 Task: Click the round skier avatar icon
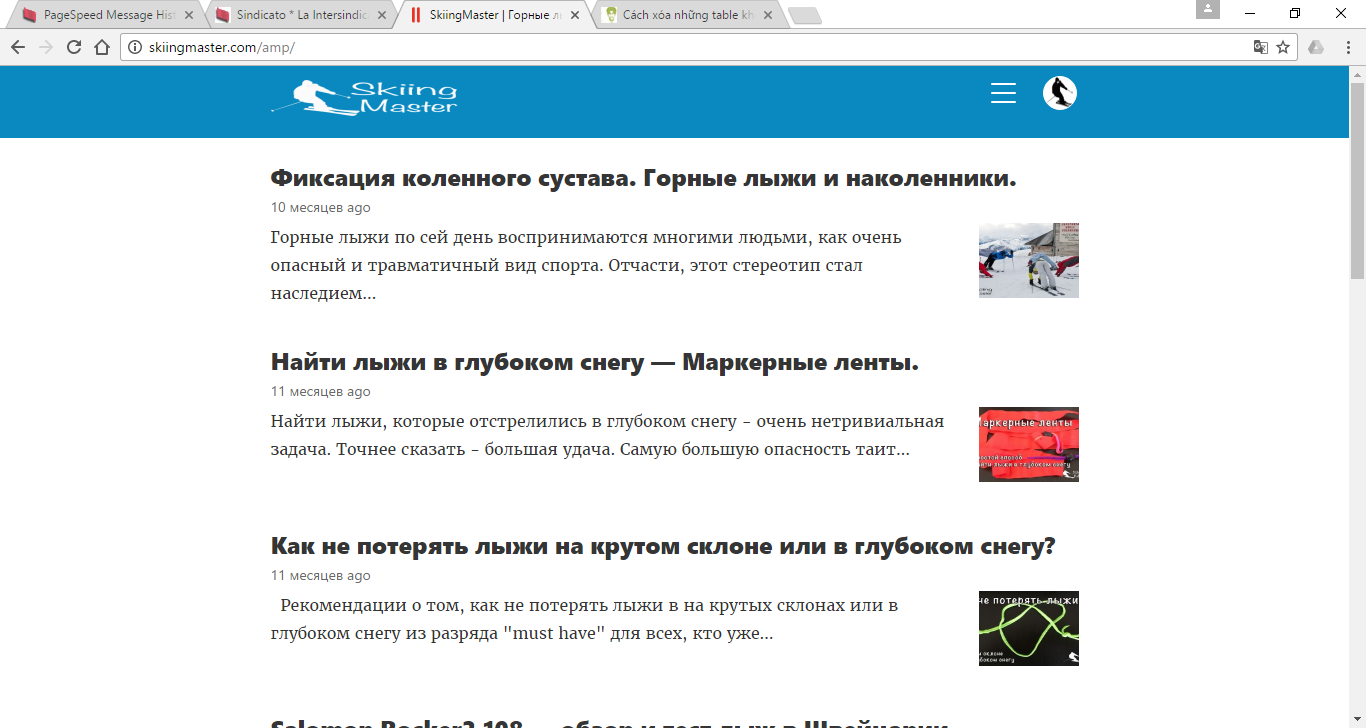click(x=1060, y=93)
